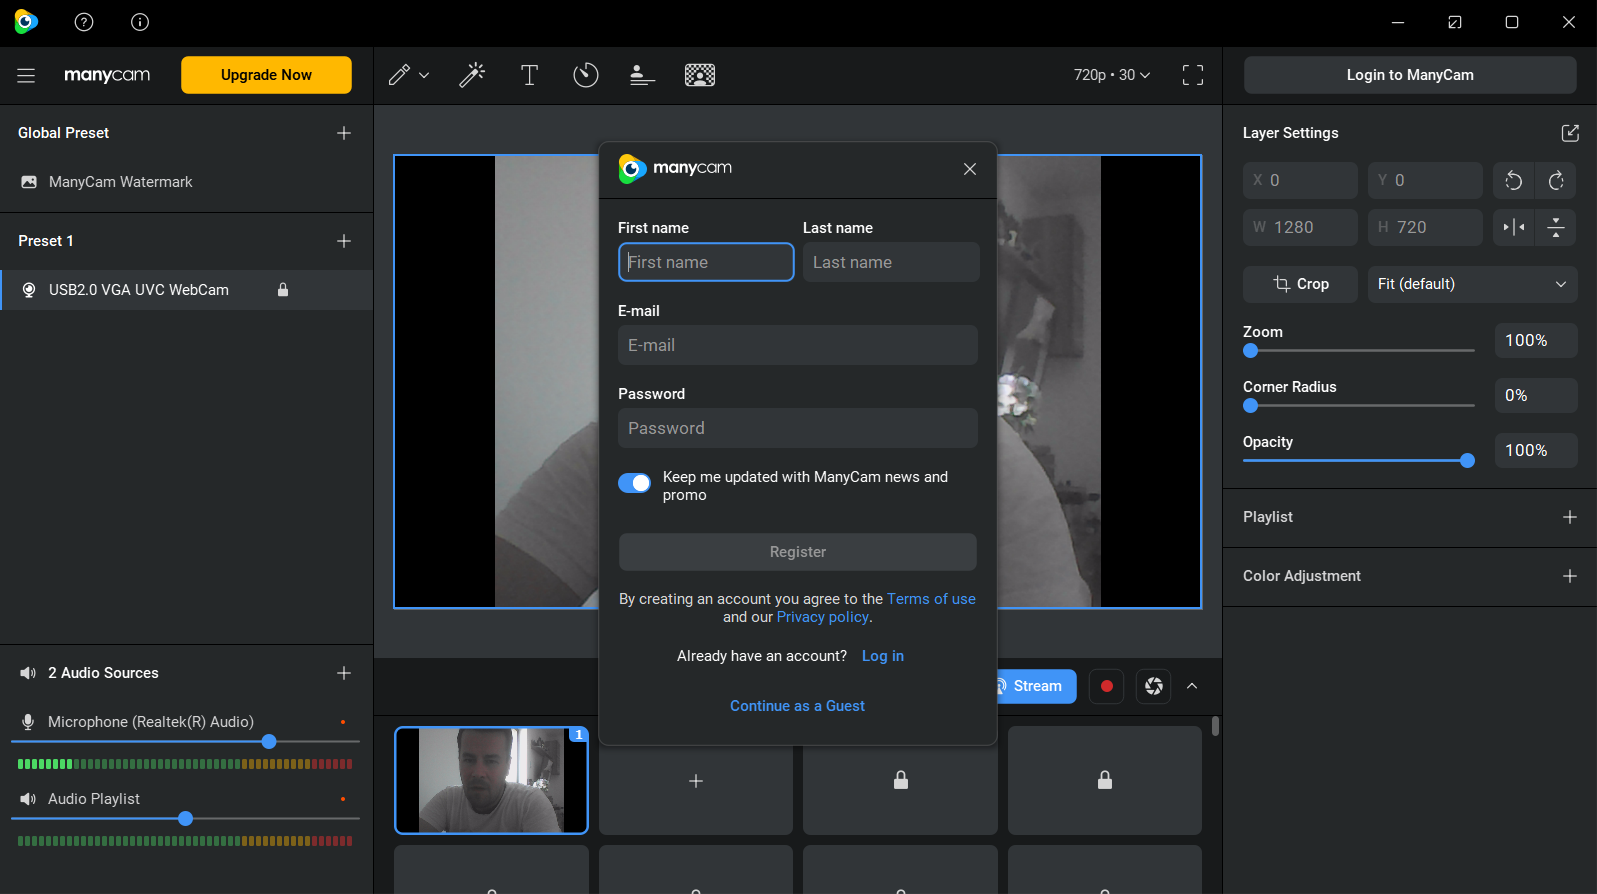Focus the Last name field
Image resolution: width=1597 pixels, height=894 pixels.
coord(891,262)
